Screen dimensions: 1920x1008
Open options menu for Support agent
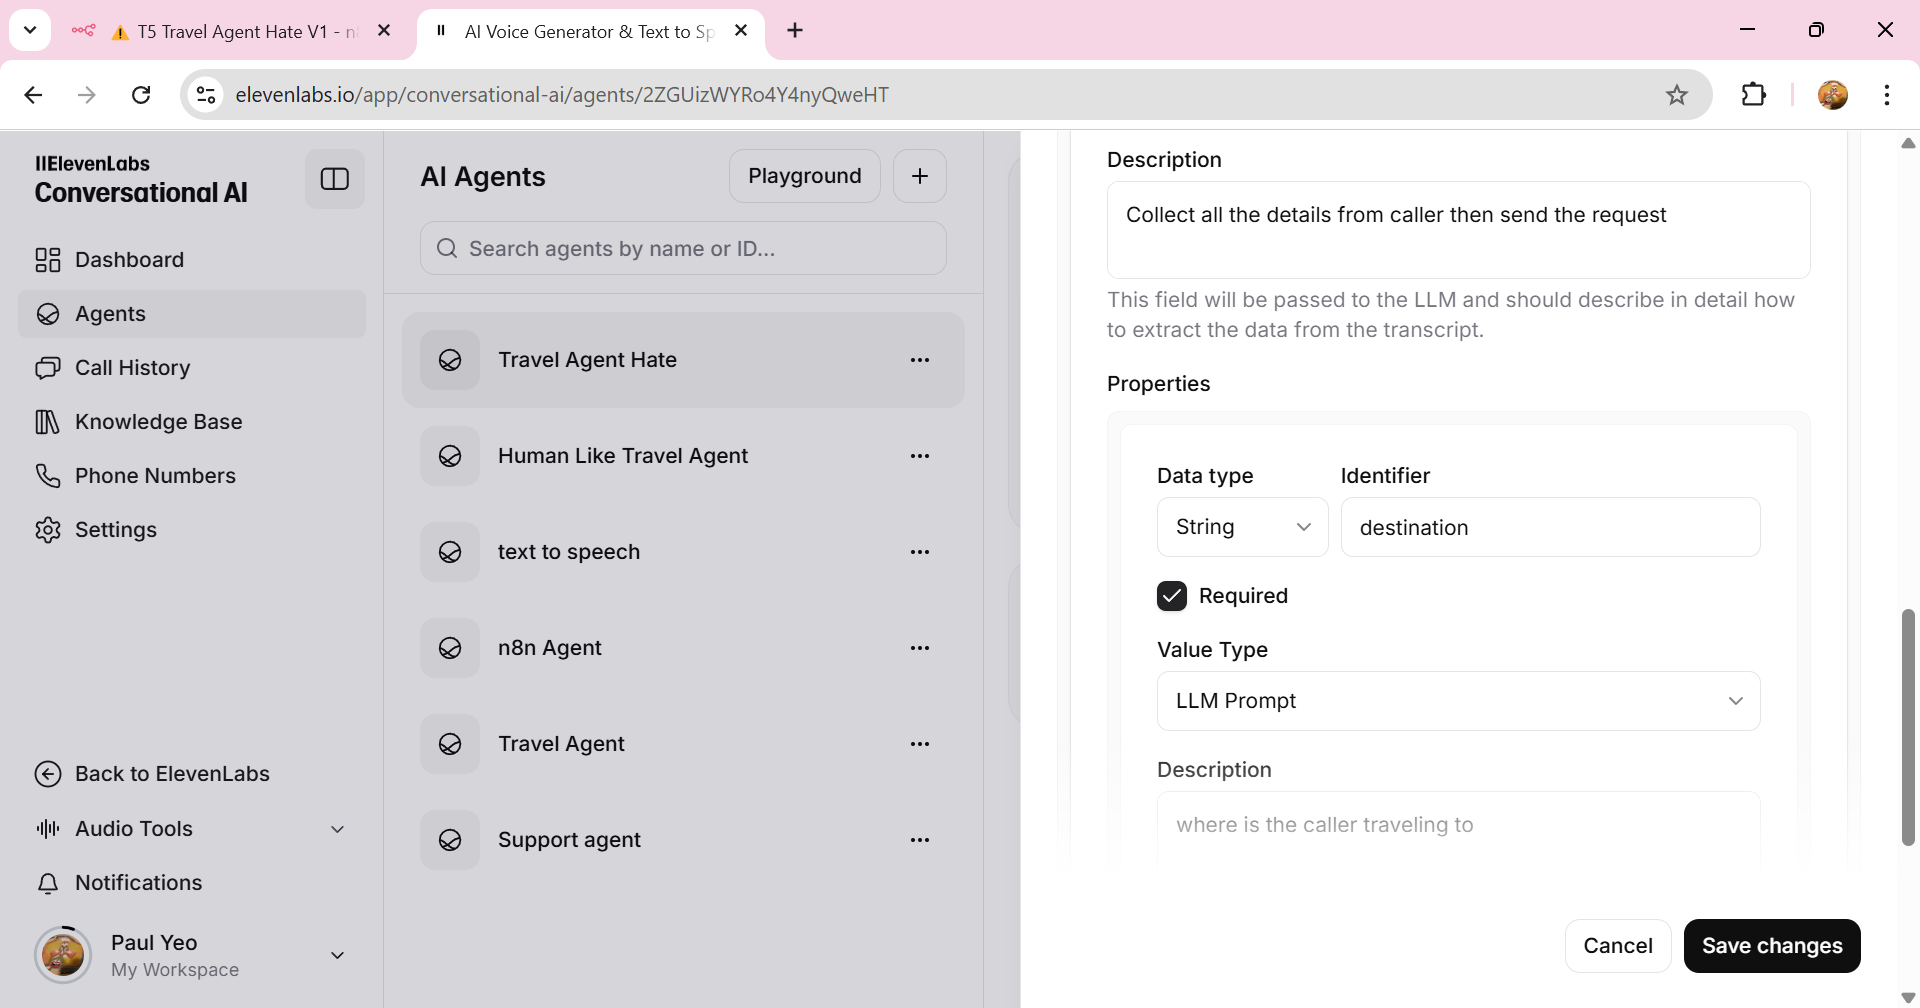920,840
